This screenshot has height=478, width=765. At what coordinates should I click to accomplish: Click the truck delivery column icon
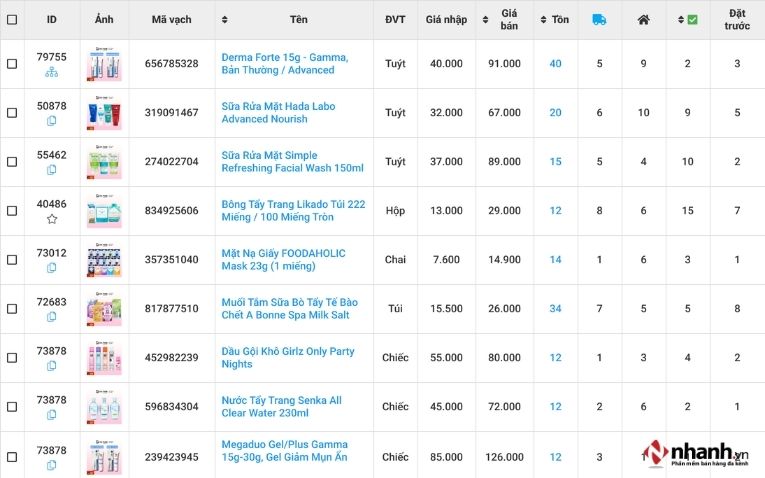tap(599, 20)
